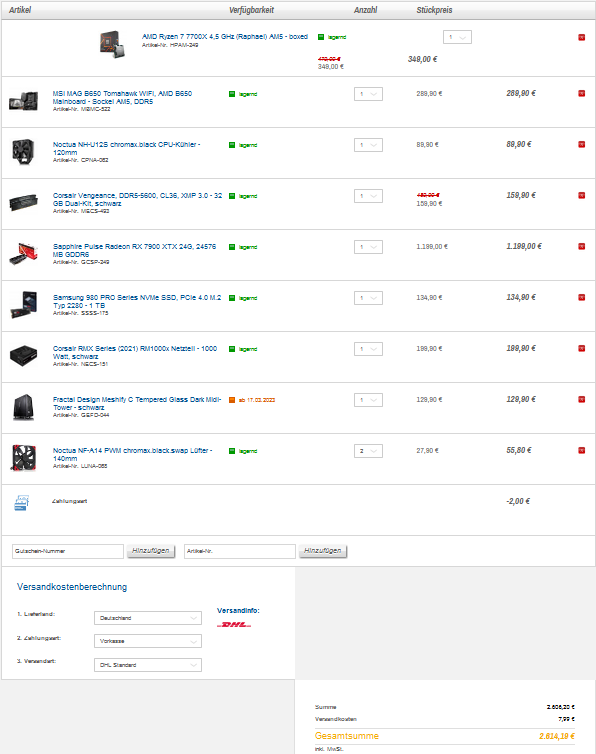Remove Corsair RMX power supply item

(581, 348)
